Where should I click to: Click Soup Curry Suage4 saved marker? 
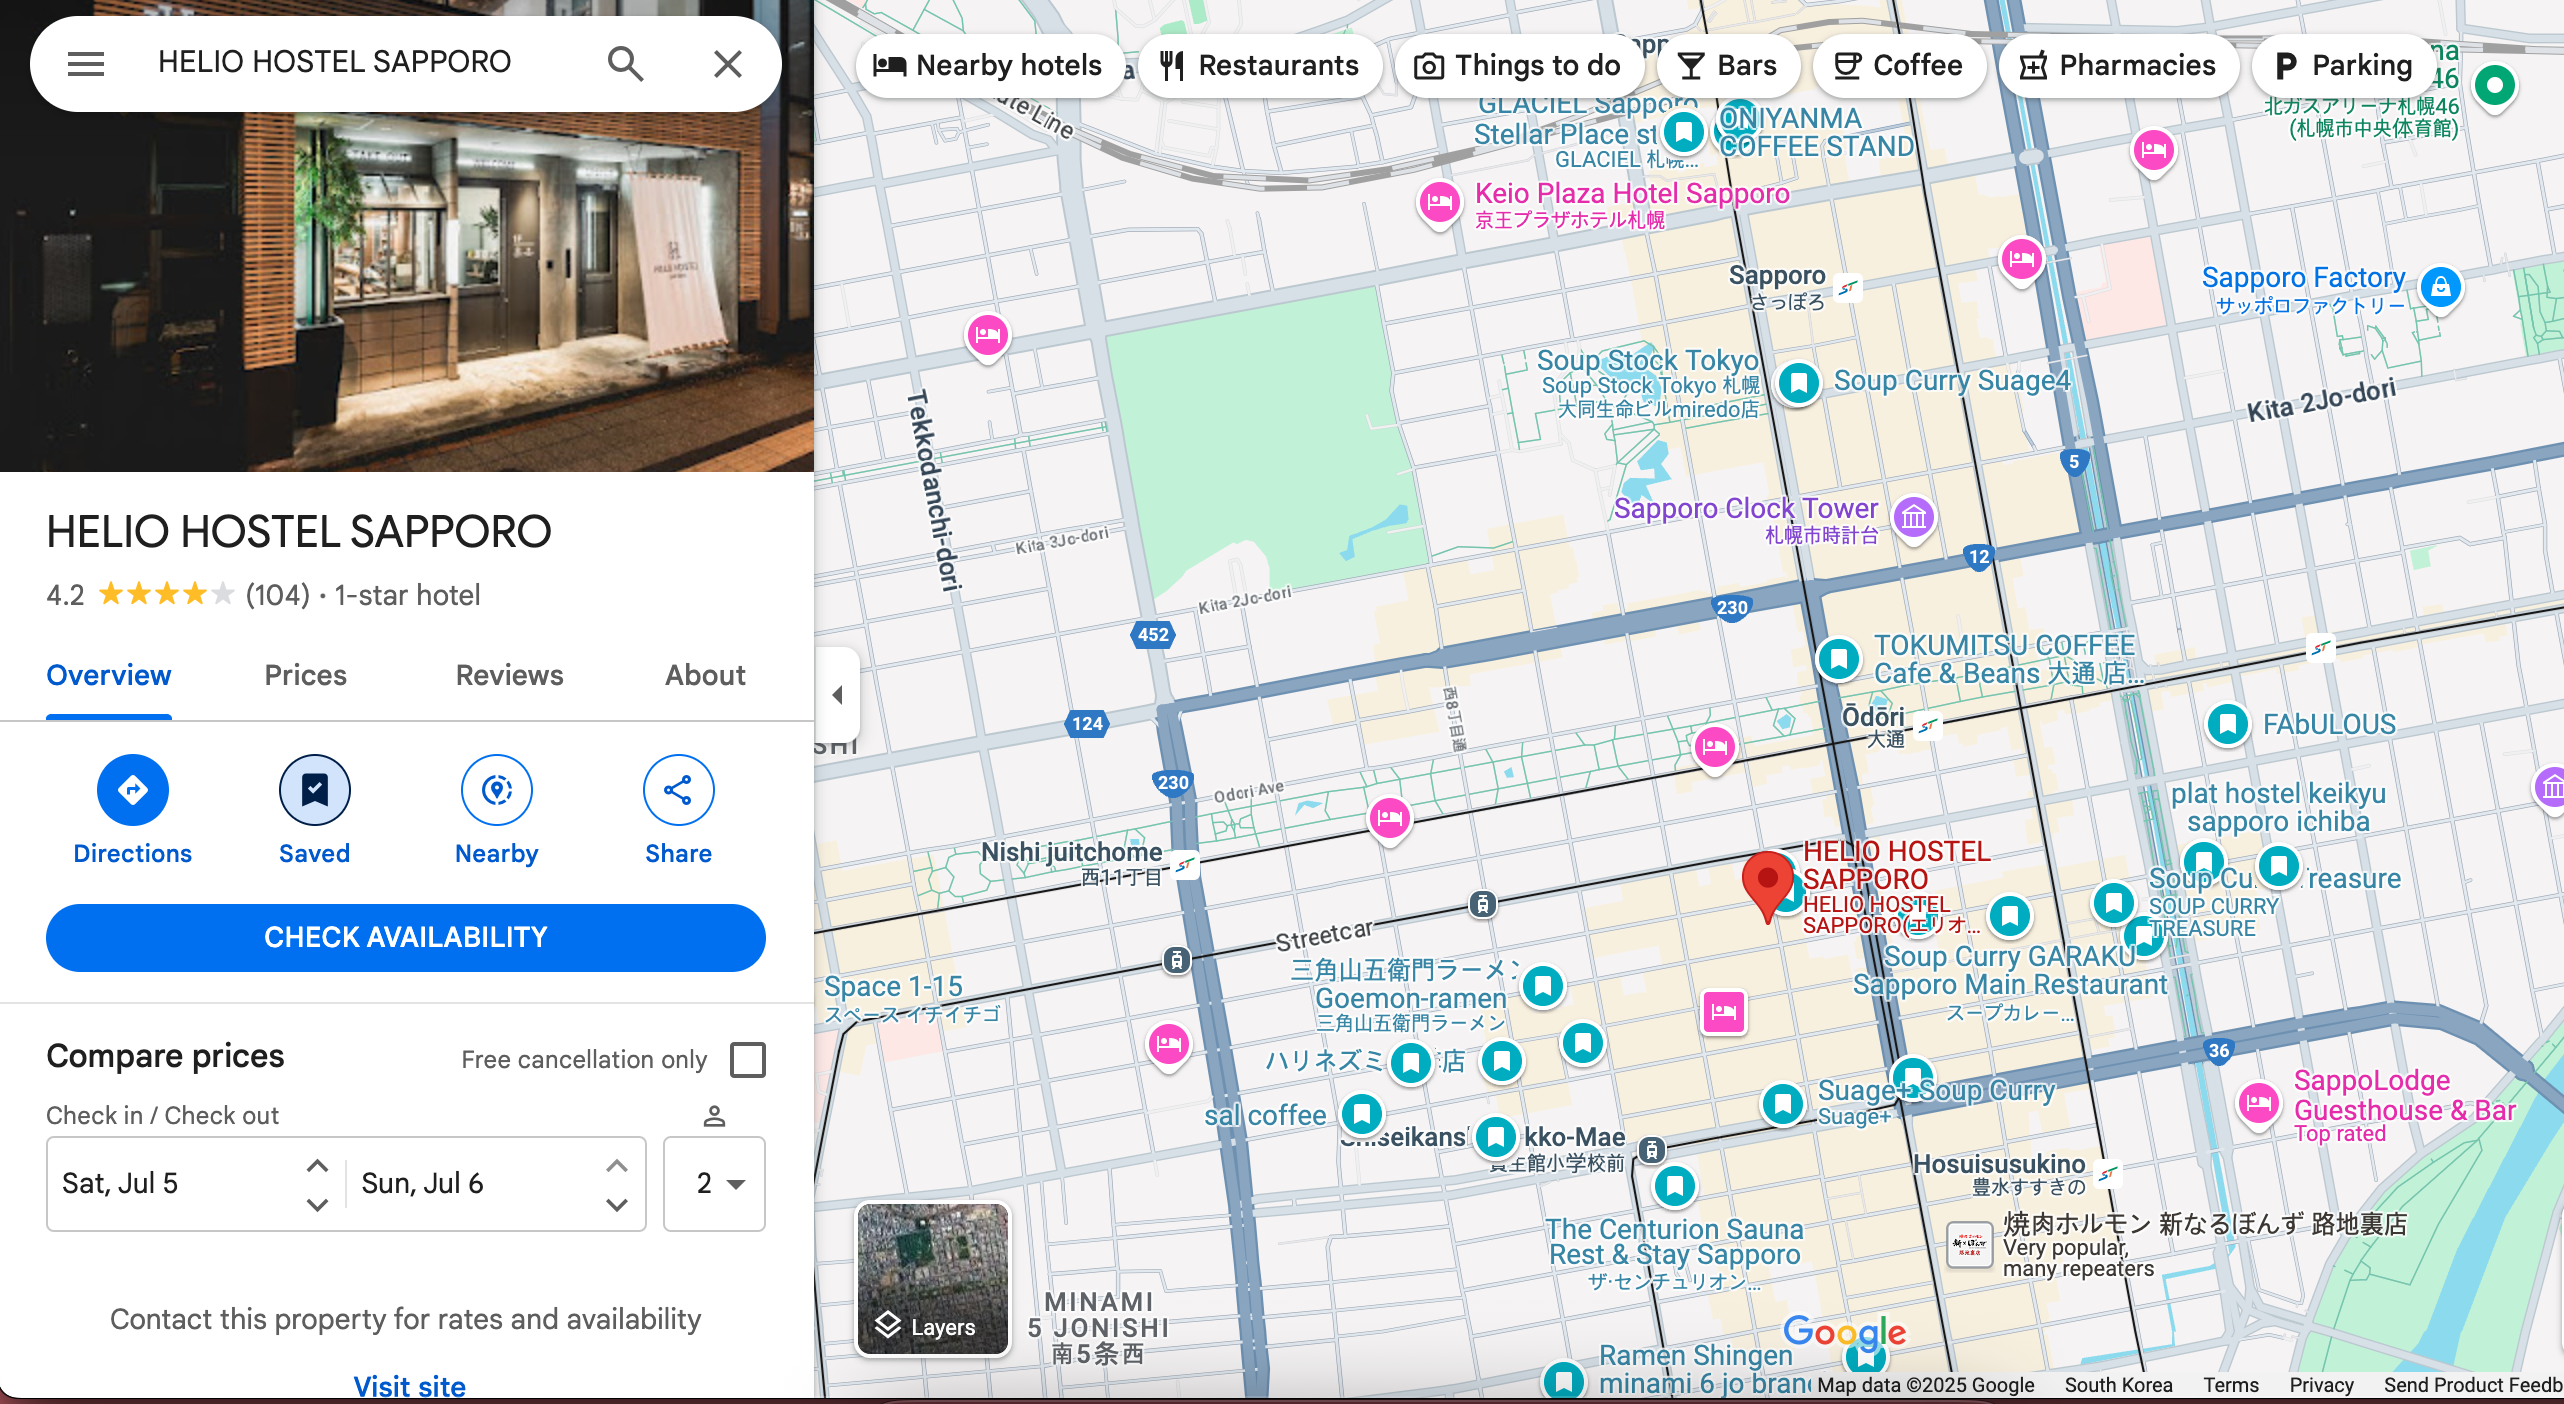coord(1798,383)
